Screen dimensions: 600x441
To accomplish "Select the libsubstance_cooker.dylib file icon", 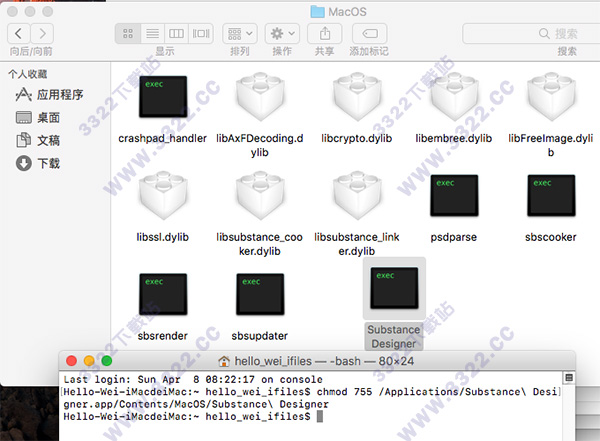I will [x=260, y=195].
